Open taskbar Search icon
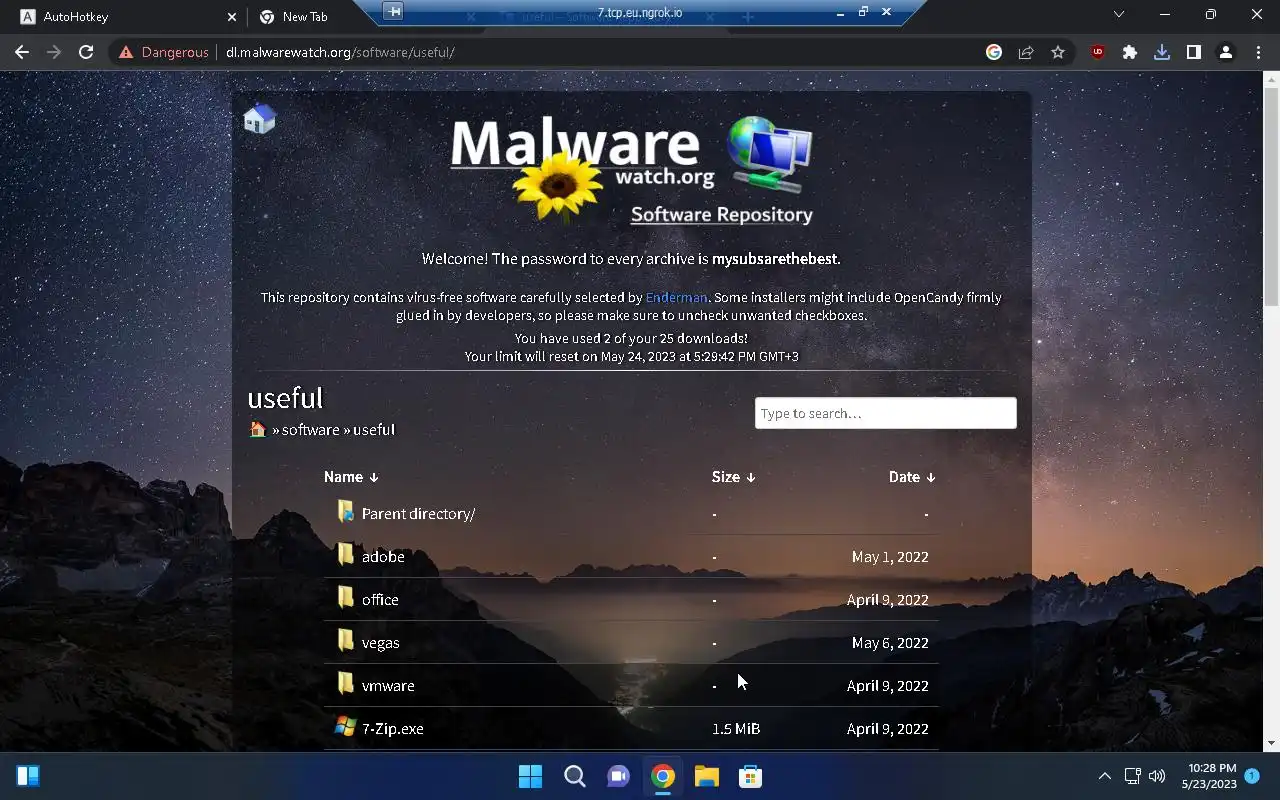The image size is (1280, 800). click(574, 776)
